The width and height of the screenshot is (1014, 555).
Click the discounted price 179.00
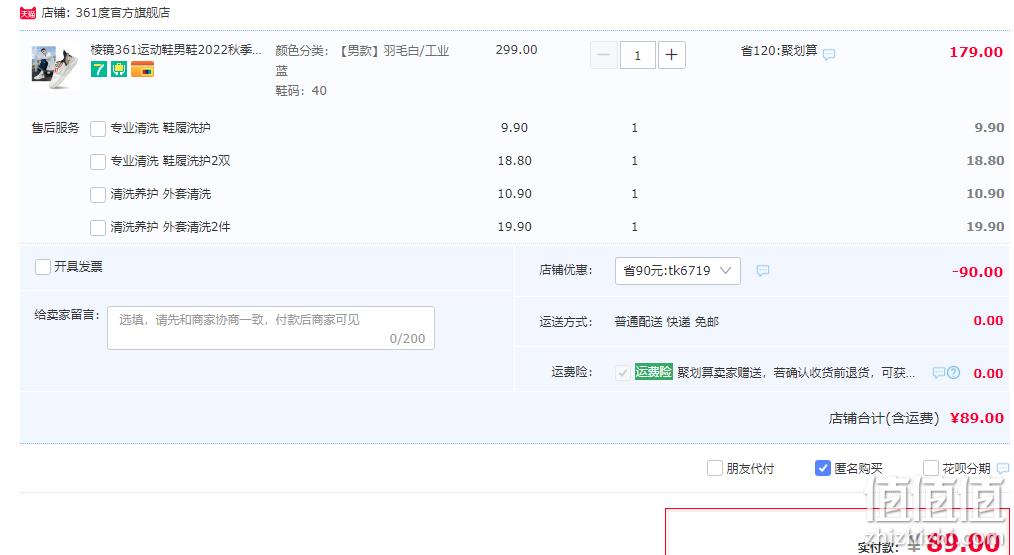pos(976,52)
